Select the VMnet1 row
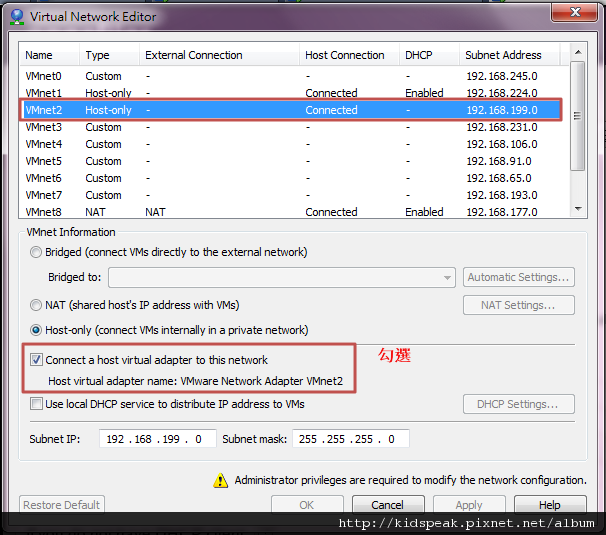The width and height of the screenshot is (606, 535). click(x=292, y=93)
